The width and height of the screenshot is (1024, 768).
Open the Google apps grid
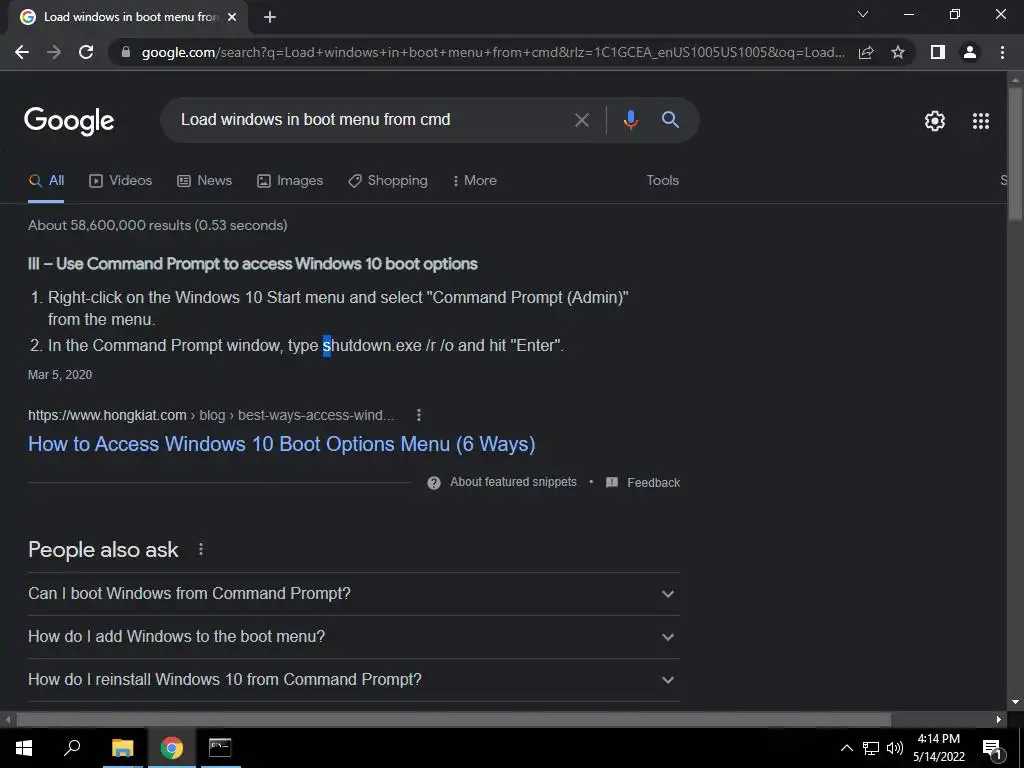[981, 121]
